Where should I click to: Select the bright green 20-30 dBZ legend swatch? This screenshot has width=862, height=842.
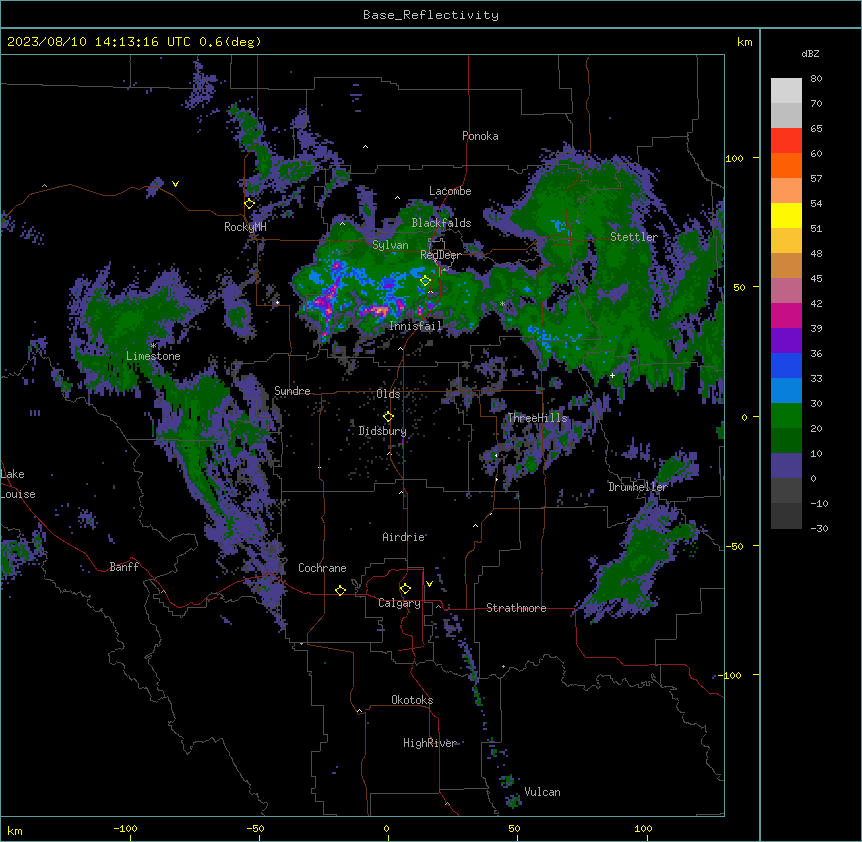pyautogui.click(x=786, y=416)
